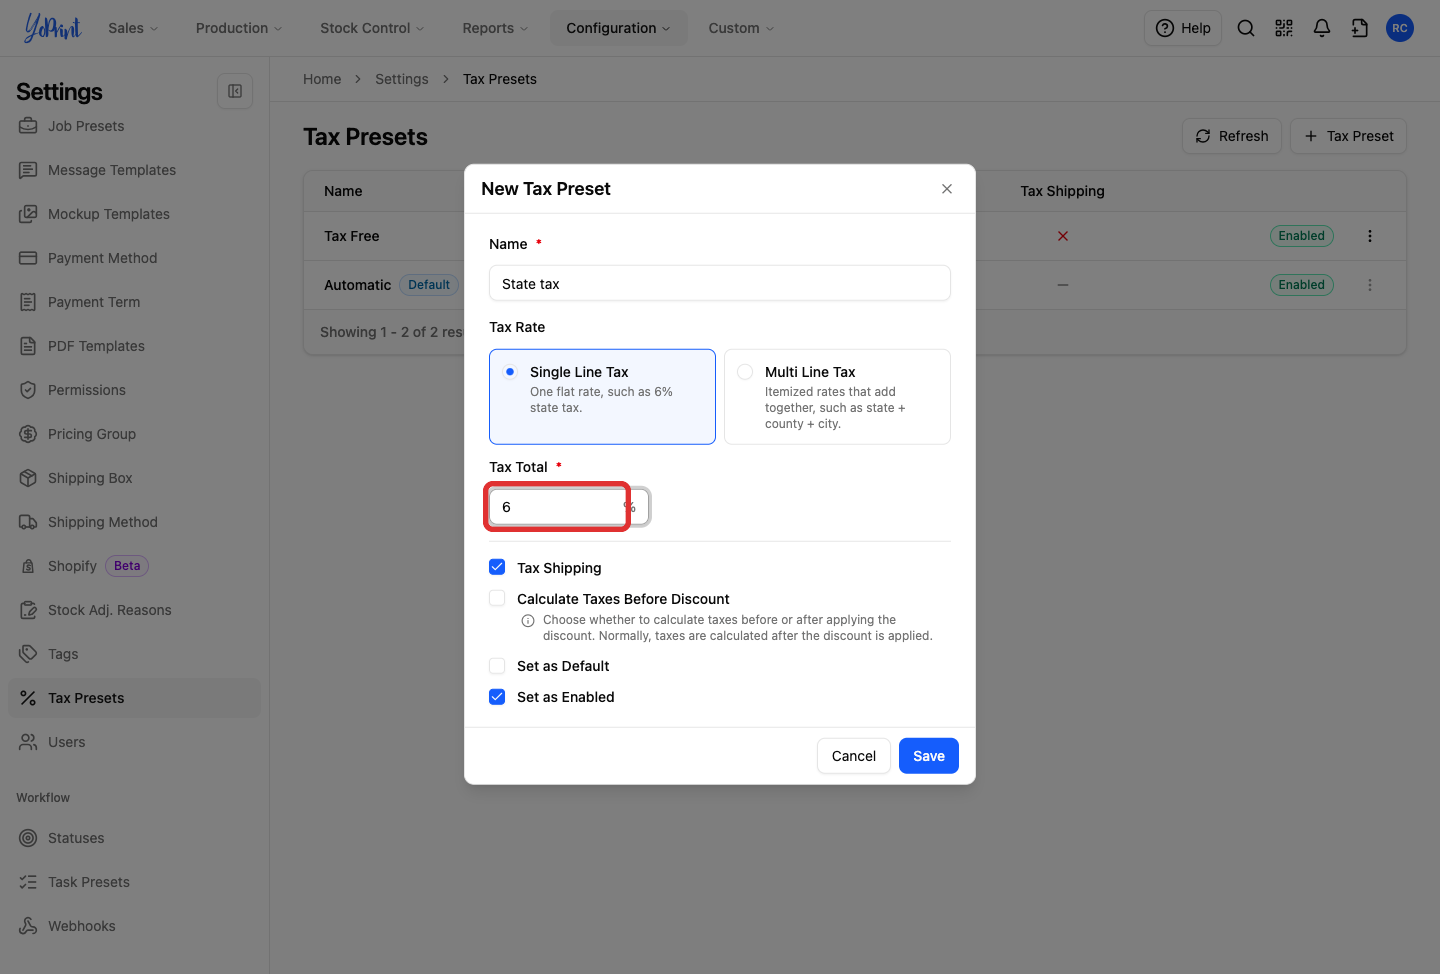
Task: Open row actions for Tax Free preset
Action: click(x=1370, y=236)
